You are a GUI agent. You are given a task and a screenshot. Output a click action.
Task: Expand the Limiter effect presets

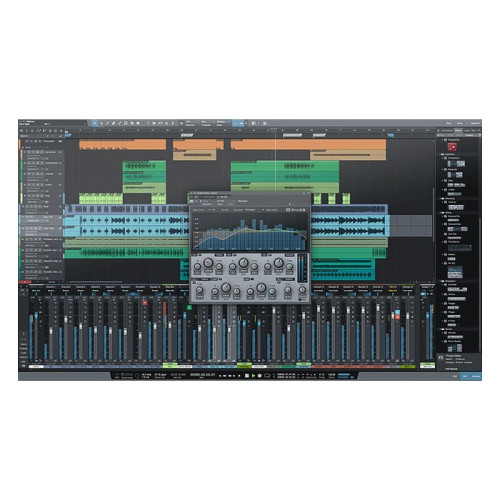(442, 190)
